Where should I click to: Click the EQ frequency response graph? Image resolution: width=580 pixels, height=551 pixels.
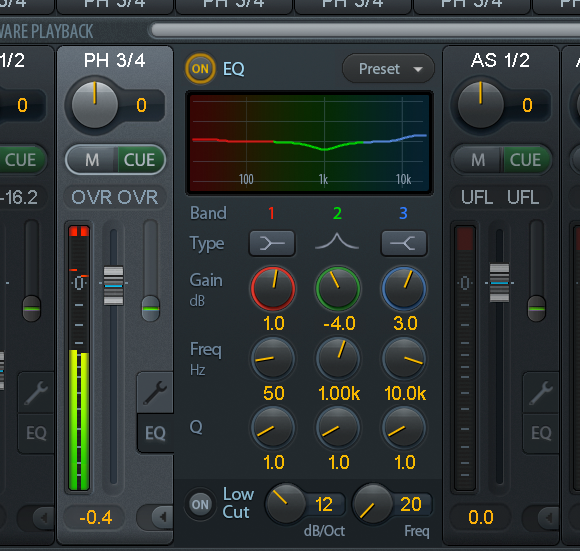(309, 143)
